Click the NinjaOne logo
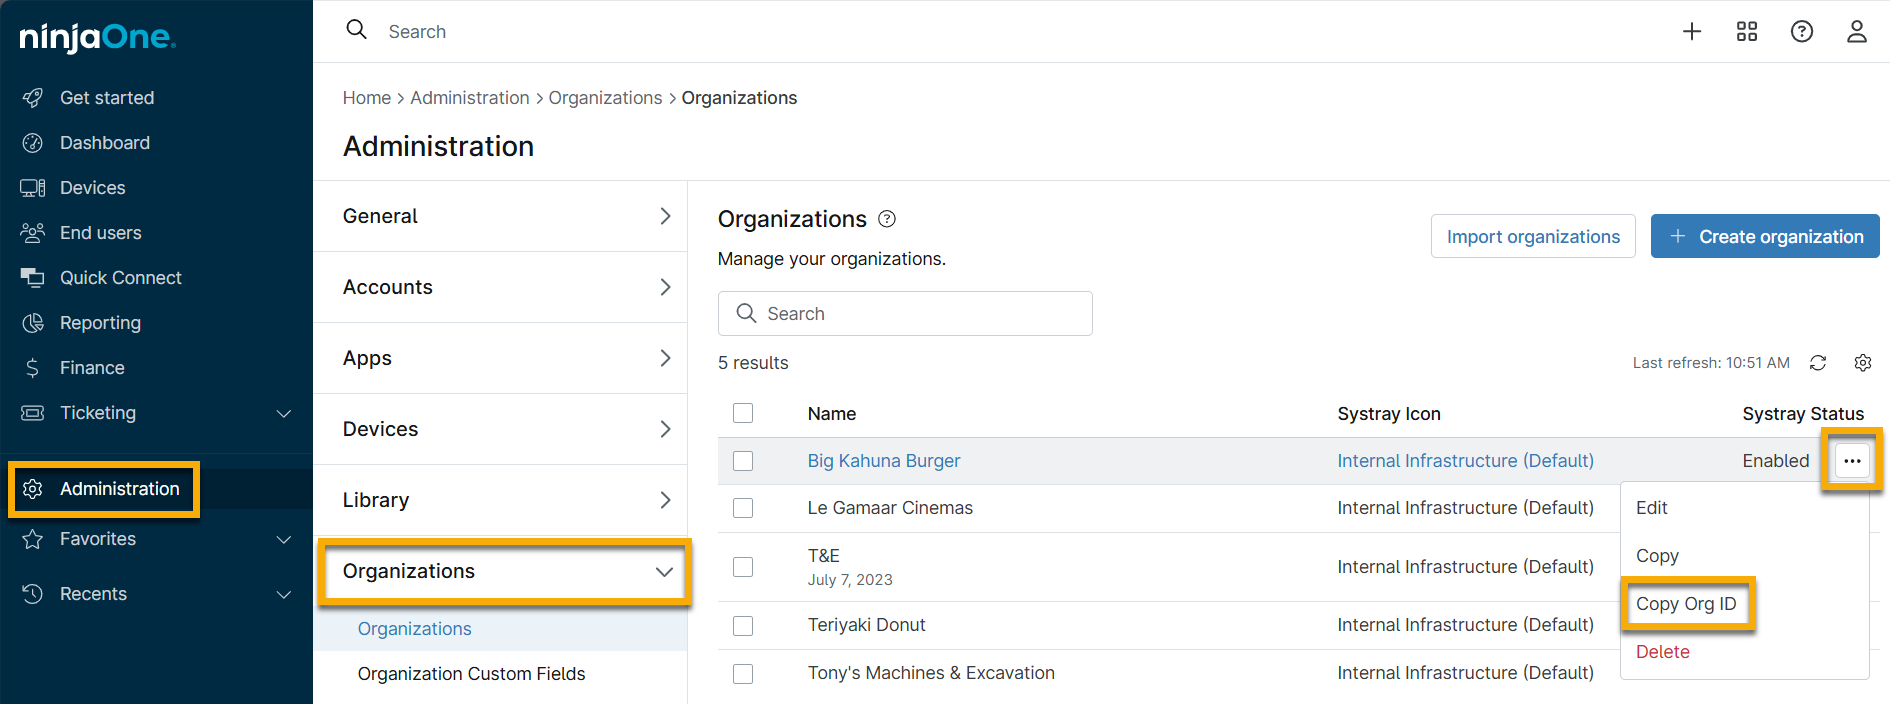This screenshot has width=1890, height=704. pyautogui.click(x=97, y=37)
